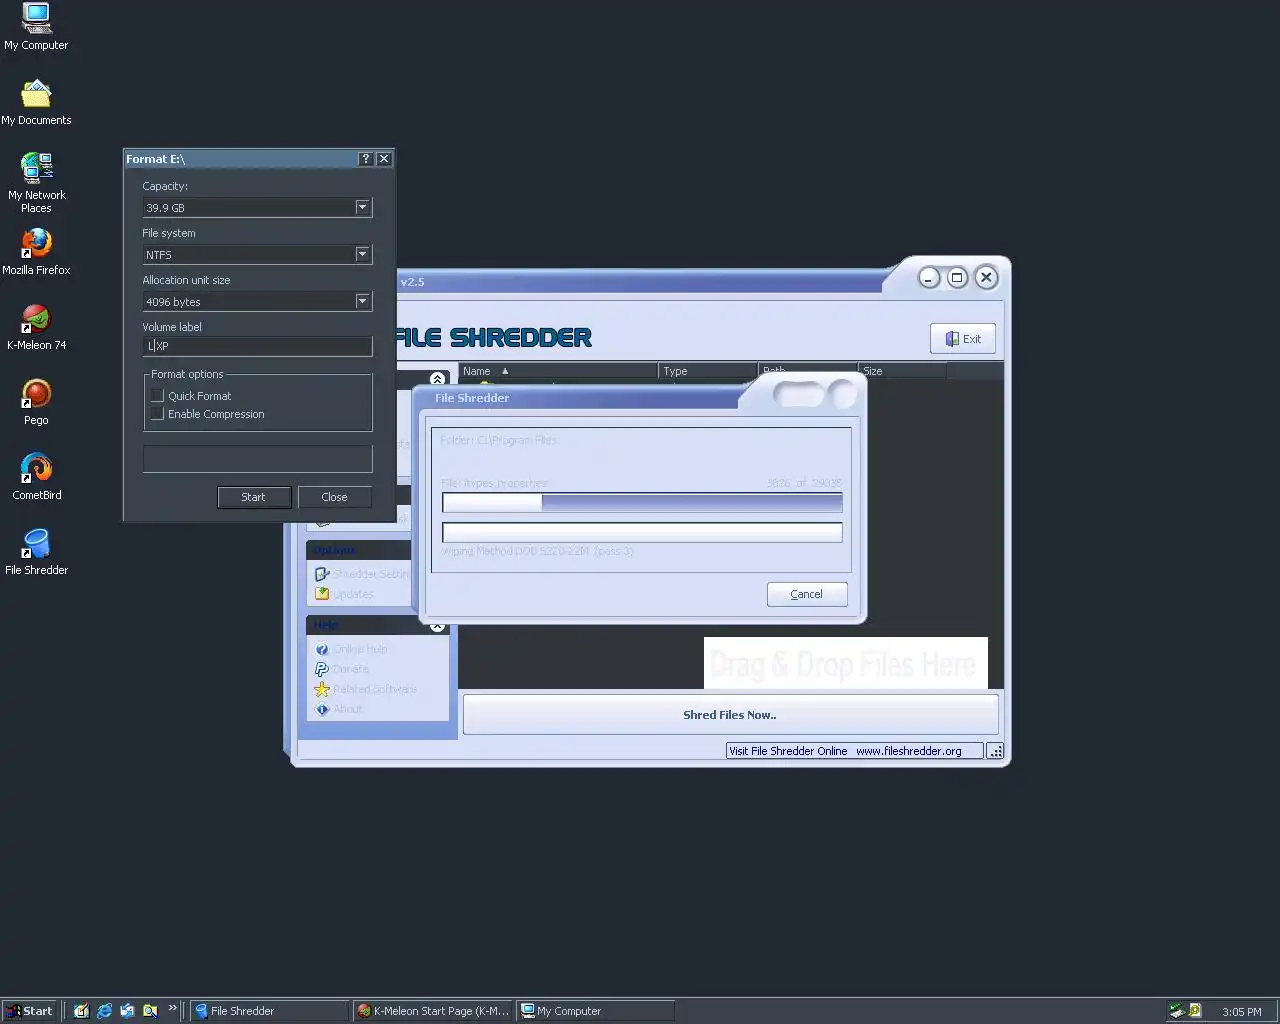Click the taskbar clock showing 3:05 PM
Viewport: 1280px width, 1024px height.
(1241, 1012)
